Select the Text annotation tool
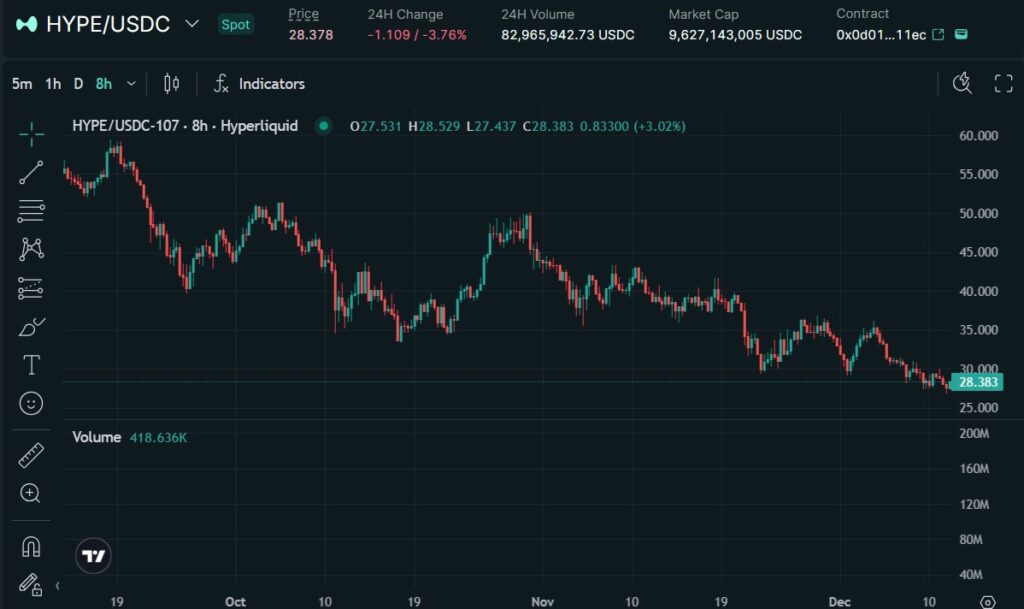This screenshot has width=1024, height=609. [x=31, y=365]
